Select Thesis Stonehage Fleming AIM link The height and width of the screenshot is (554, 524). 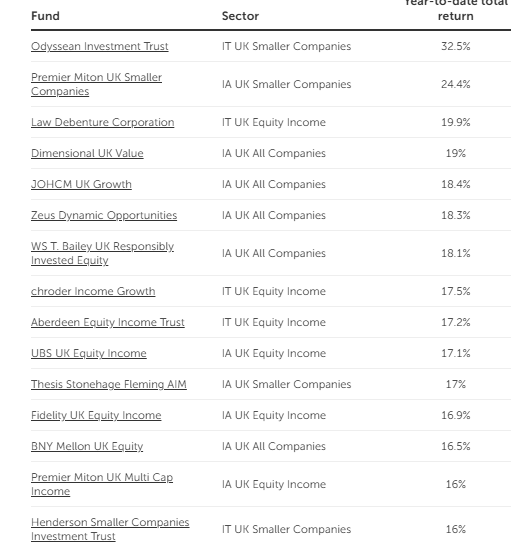point(109,384)
